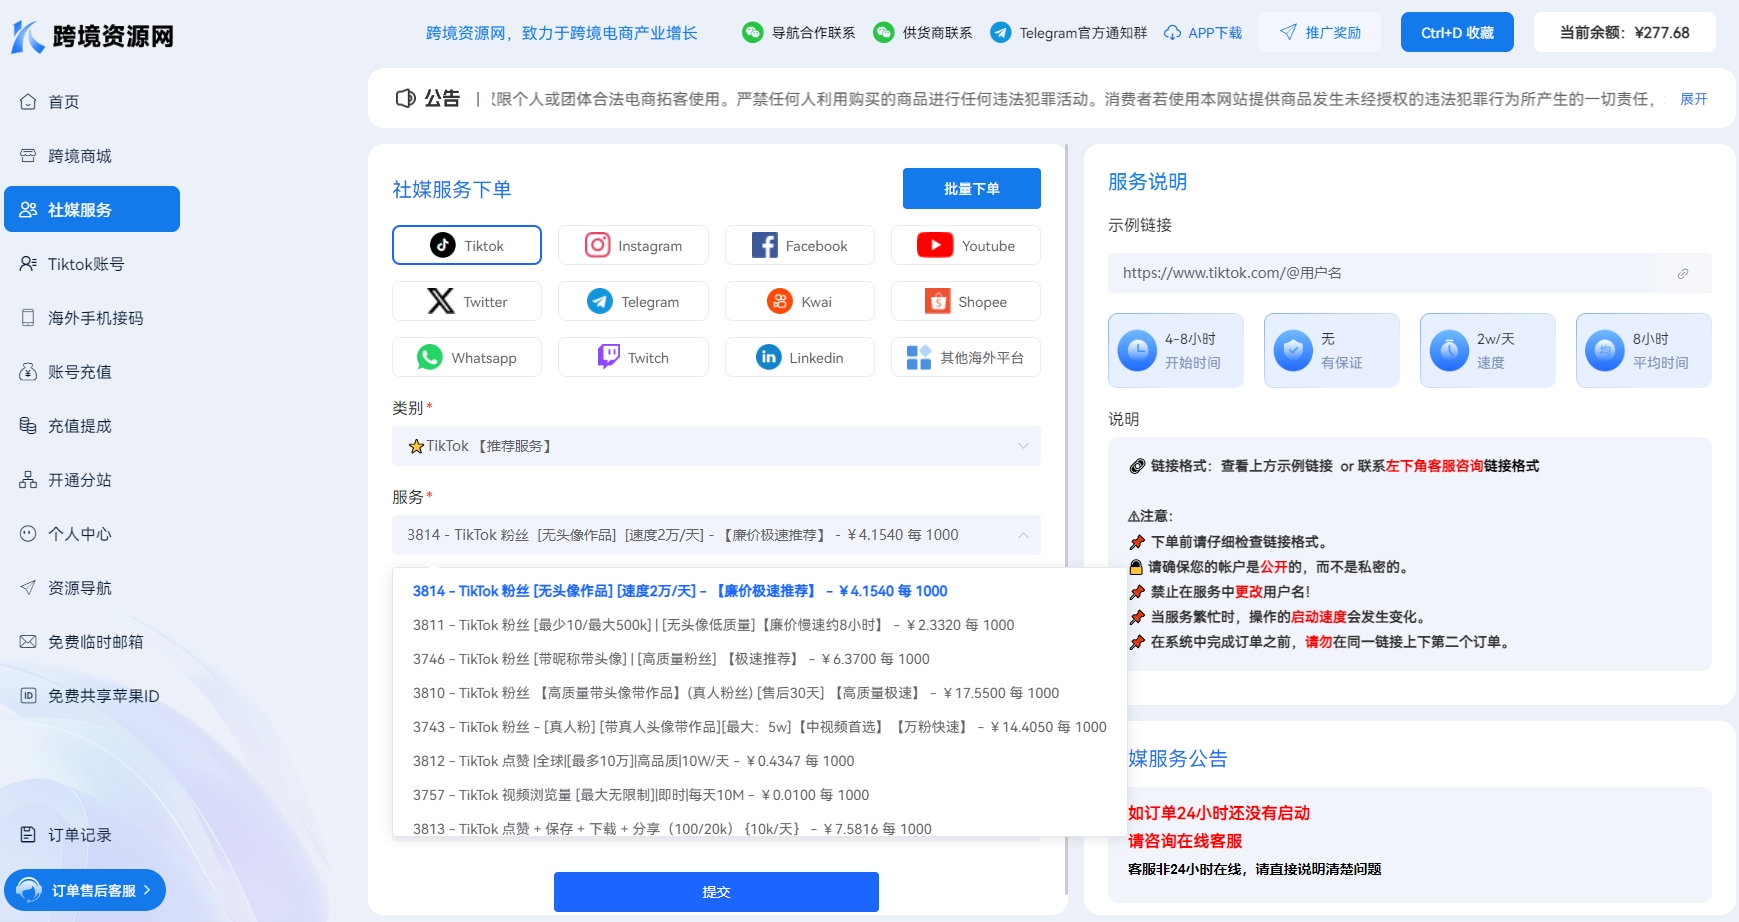The image size is (1739, 922).
Task: Click the 服务说明 heading
Action: 1148,182
